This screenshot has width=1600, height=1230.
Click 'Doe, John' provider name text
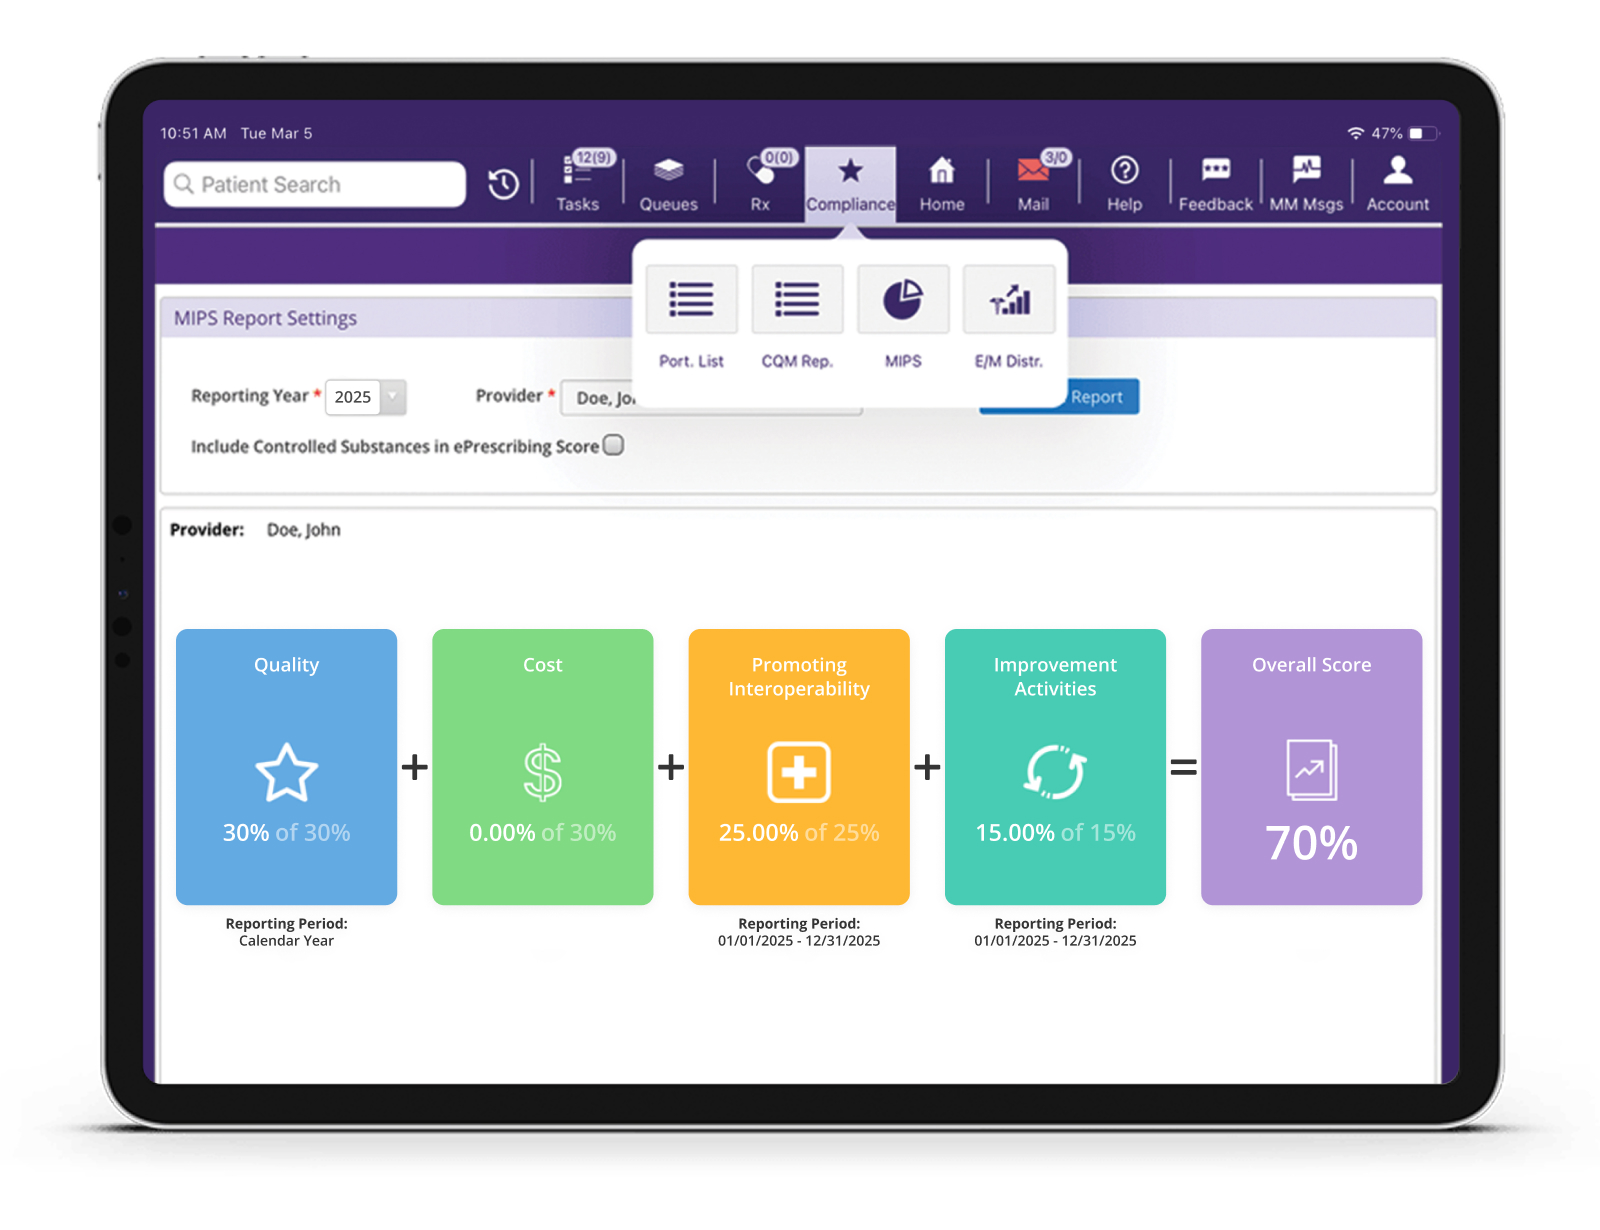click(x=303, y=530)
